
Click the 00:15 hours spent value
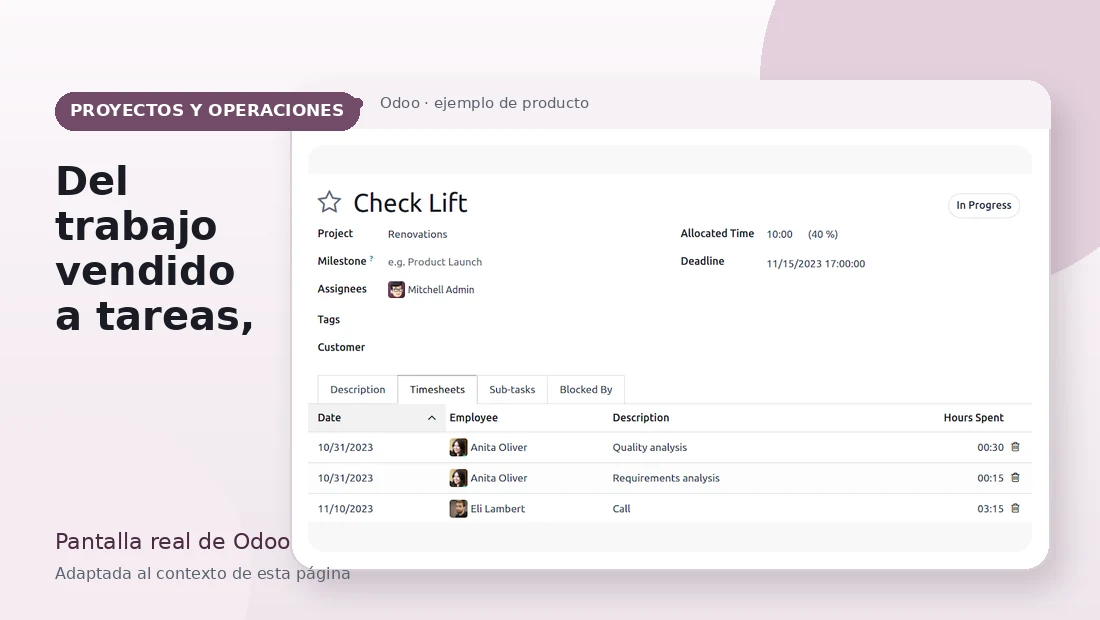990,478
